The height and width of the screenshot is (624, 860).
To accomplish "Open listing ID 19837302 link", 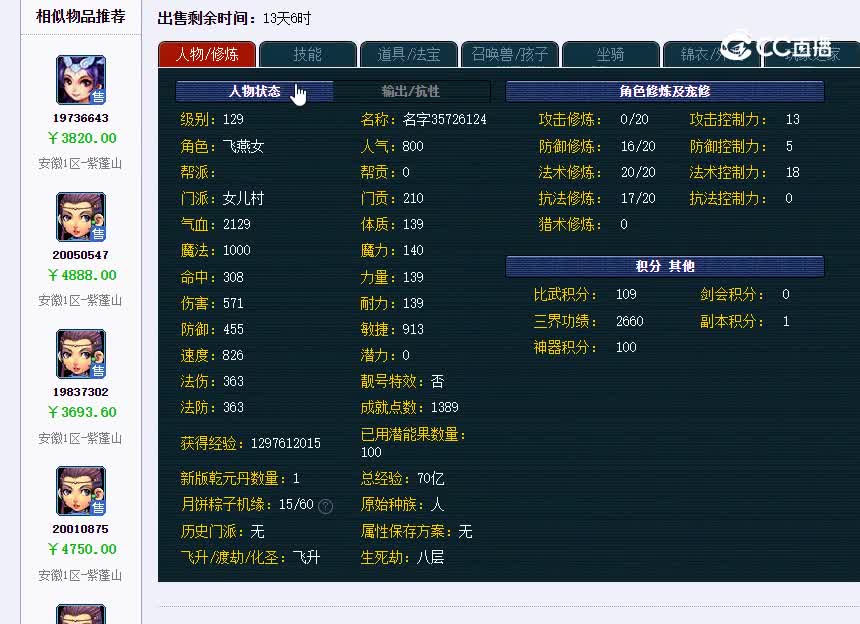I will pos(81,392).
